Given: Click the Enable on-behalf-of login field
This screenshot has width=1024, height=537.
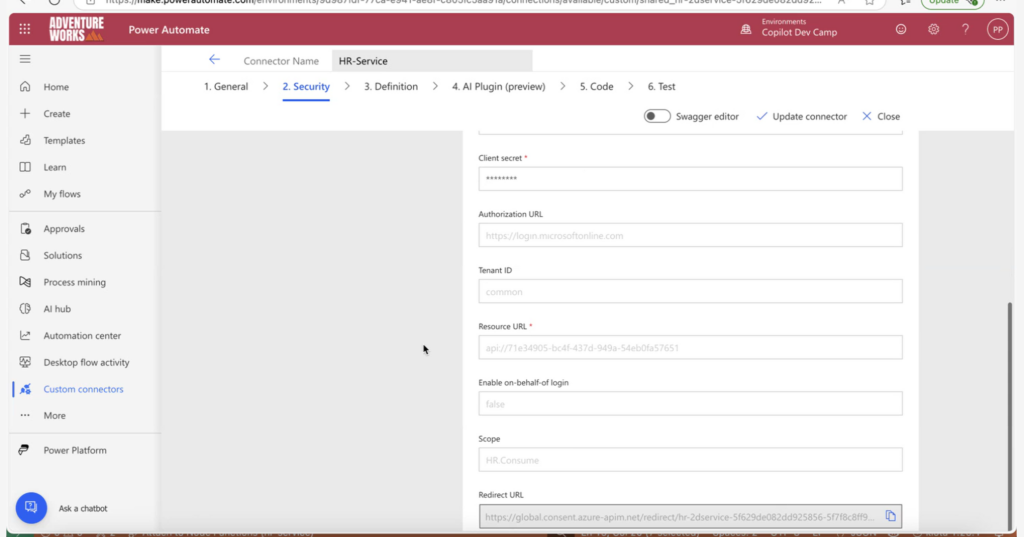Looking at the screenshot, I should (x=690, y=404).
